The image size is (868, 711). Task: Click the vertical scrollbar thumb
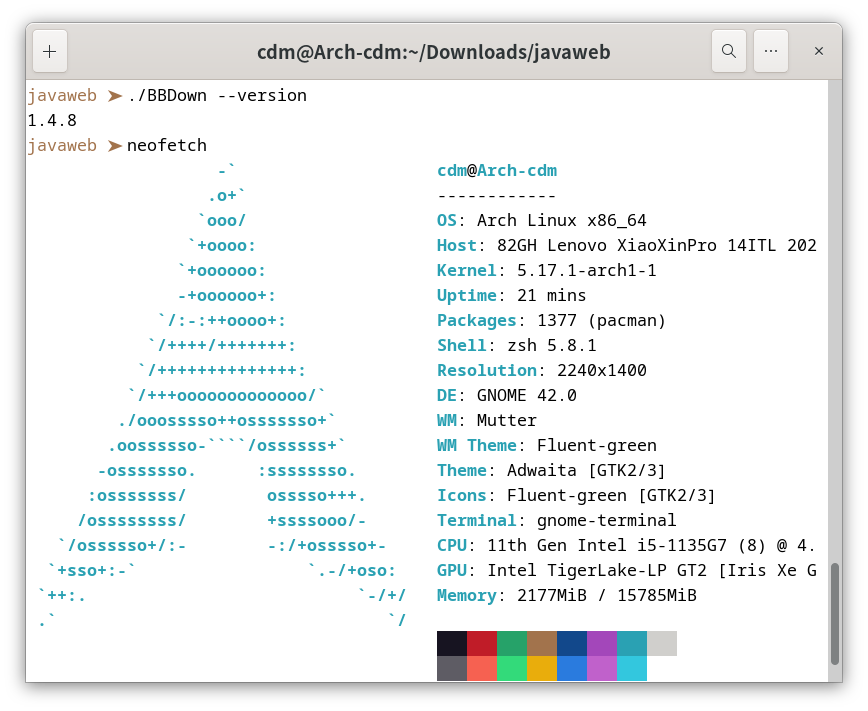click(x=835, y=614)
